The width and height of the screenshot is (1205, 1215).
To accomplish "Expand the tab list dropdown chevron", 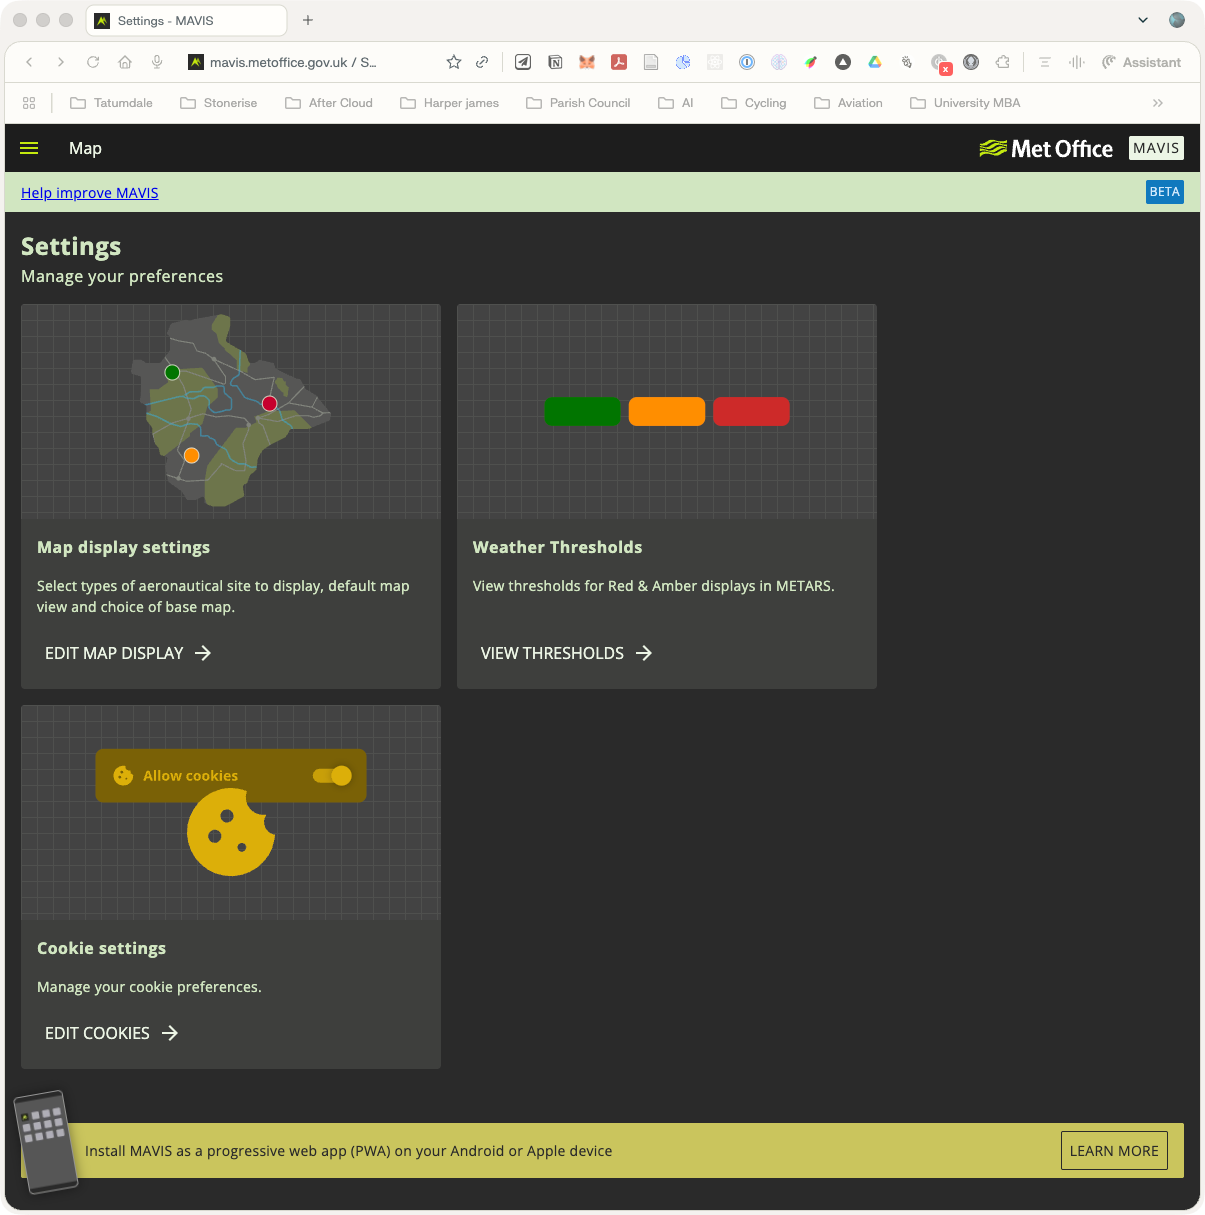I will pyautogui.click(x=1143, y=20).
